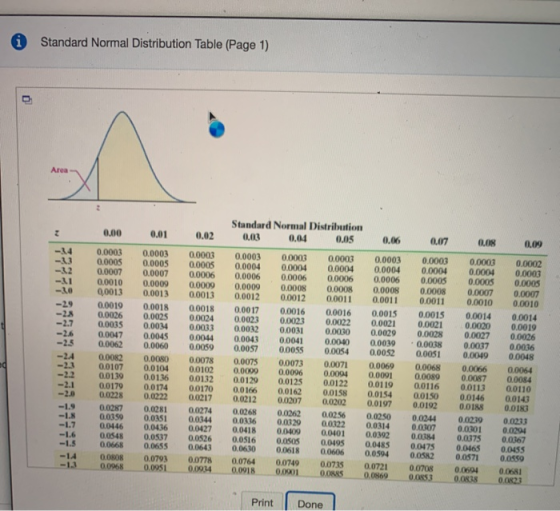Click value 0.0606 in the -1.5 row
Image resolution: width=560 pixels, height=511 pixels.
coord(332,452)
